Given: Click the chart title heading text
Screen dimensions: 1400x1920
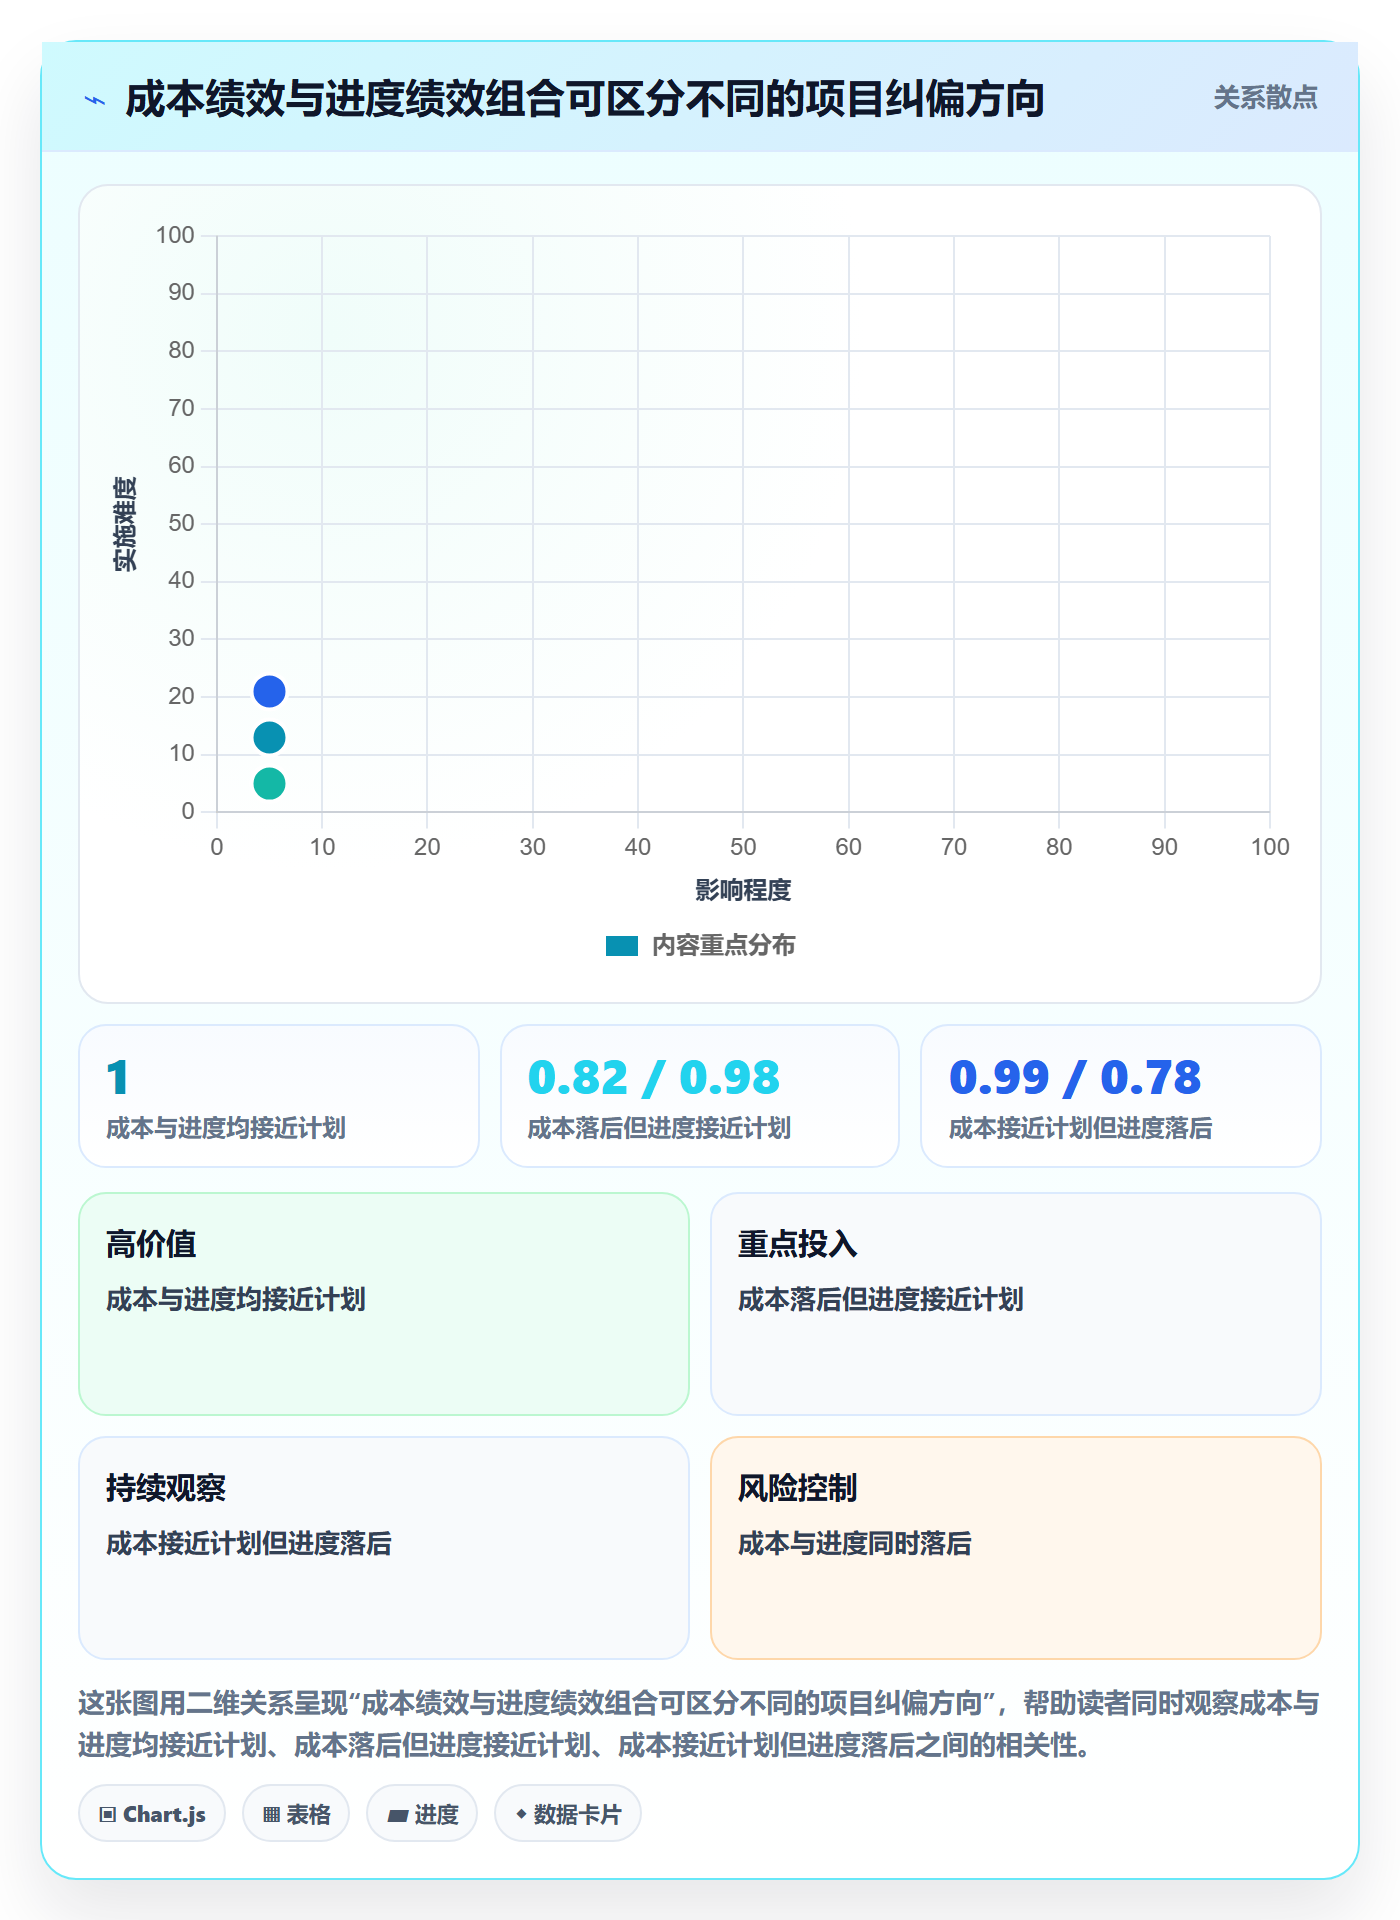Looking at the screenshot, I should [x=585, y=99].
